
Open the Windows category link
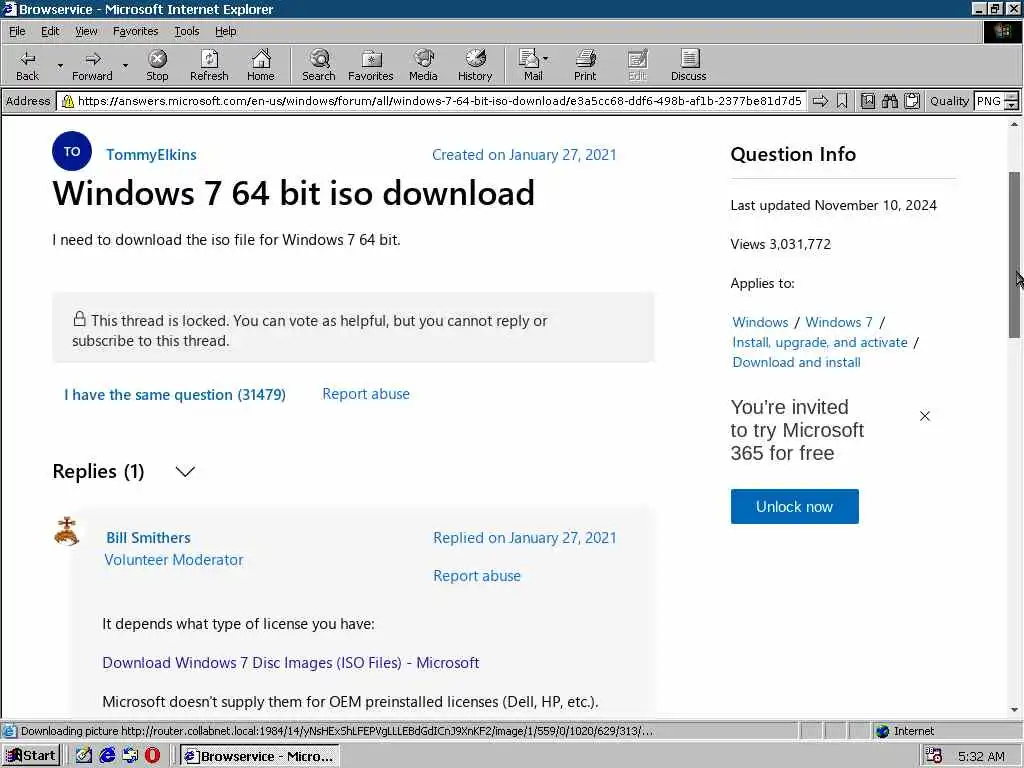point(760,322)
